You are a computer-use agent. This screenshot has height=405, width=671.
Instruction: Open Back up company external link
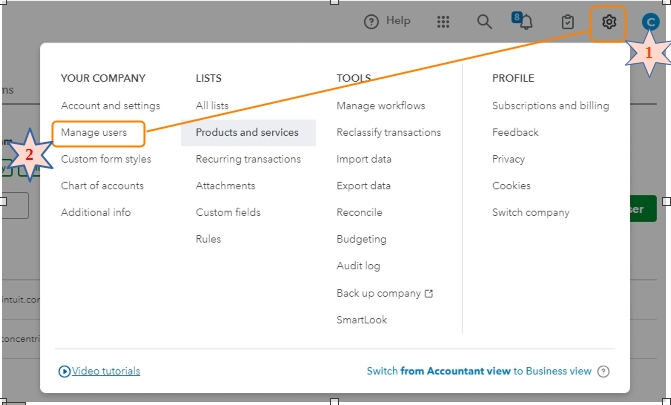[385, 293]
